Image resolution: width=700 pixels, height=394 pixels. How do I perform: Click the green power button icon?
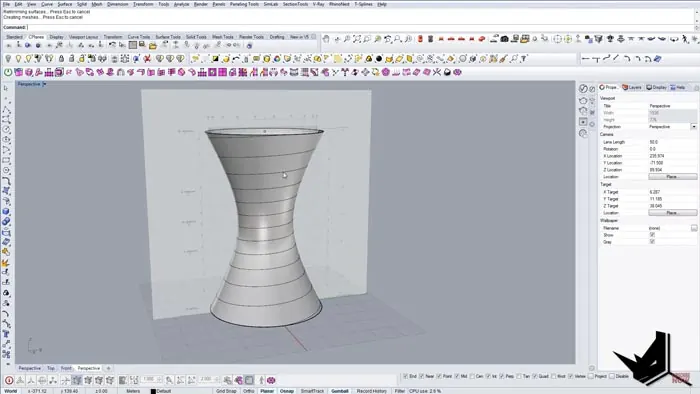point(8,72)
